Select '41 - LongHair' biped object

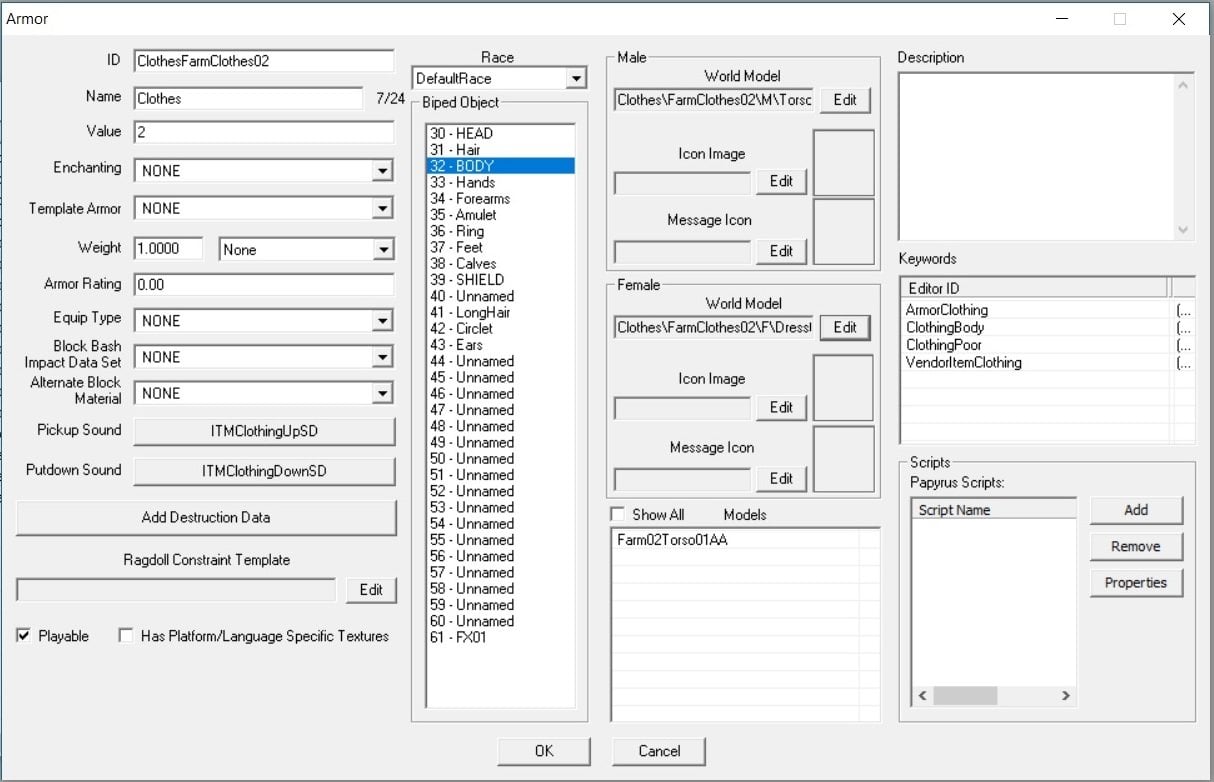[x=500, y=312]
